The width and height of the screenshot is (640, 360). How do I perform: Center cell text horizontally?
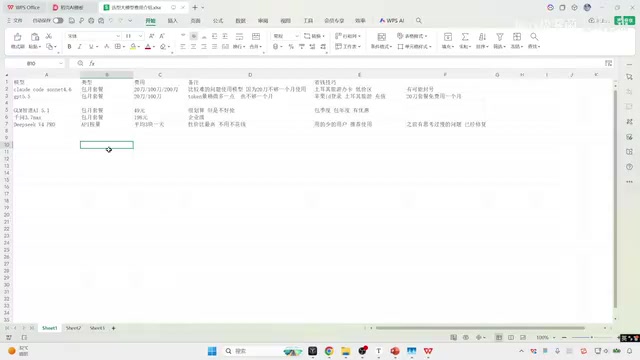(x=193, y=47)
